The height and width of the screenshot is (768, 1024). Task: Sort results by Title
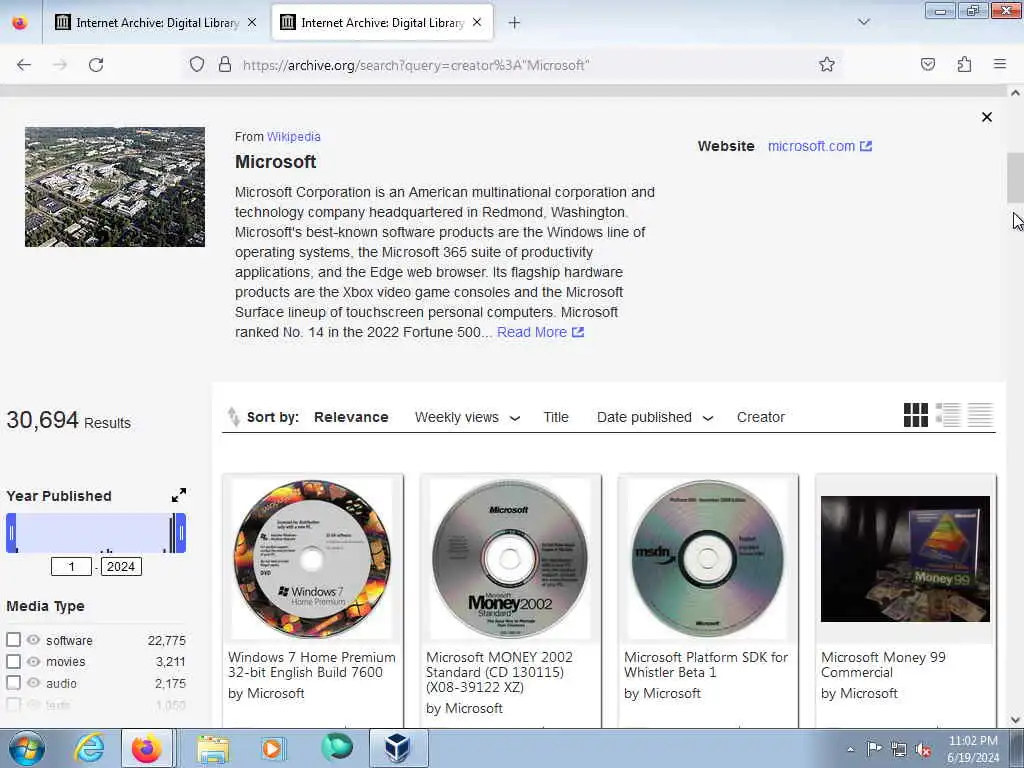click(x=556, y=417)
